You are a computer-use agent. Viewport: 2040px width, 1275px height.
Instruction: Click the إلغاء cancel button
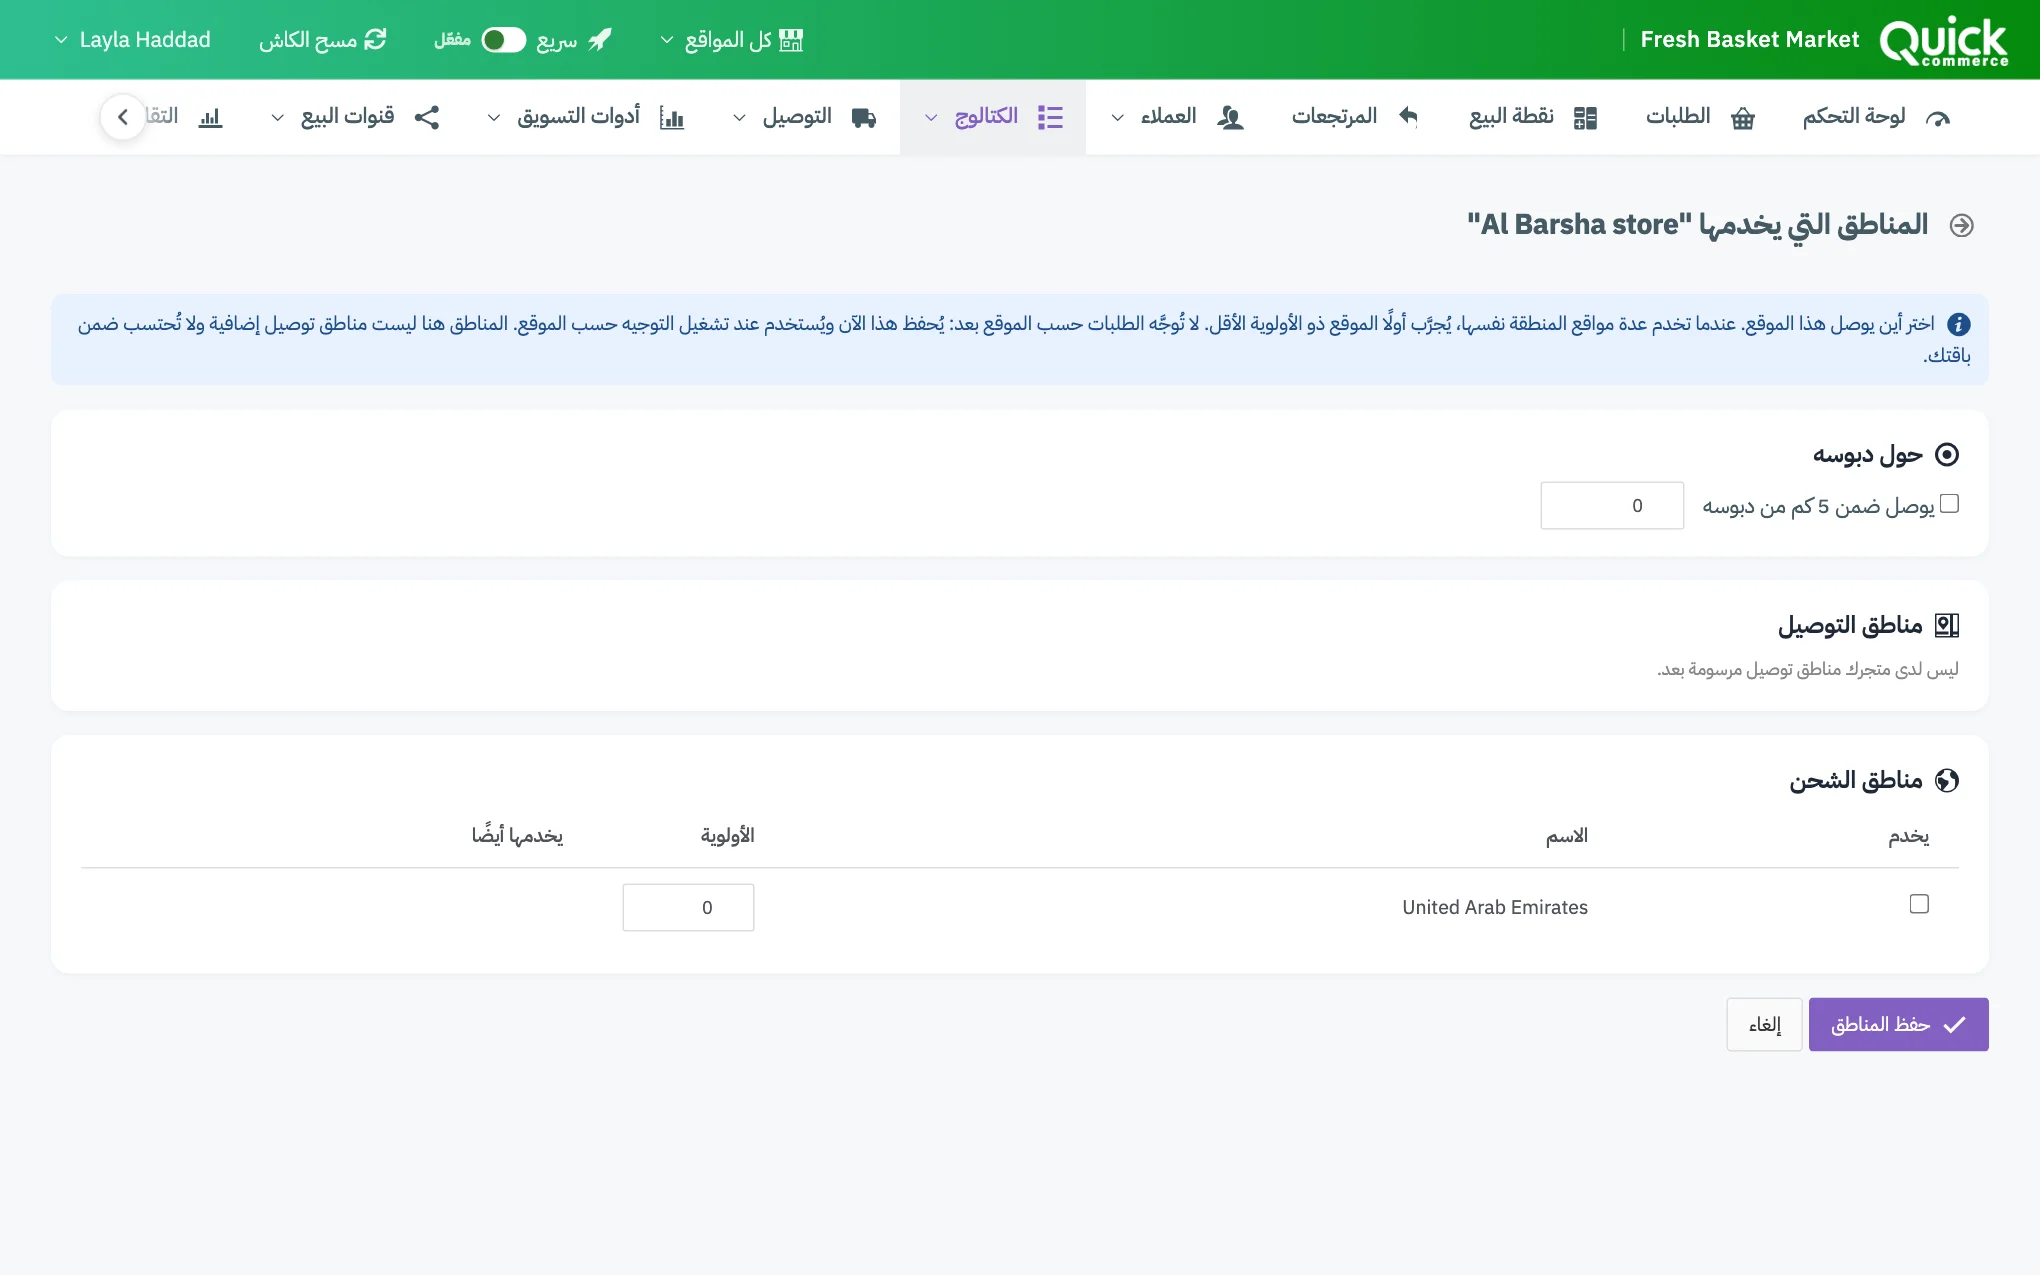(1764, 1024)
